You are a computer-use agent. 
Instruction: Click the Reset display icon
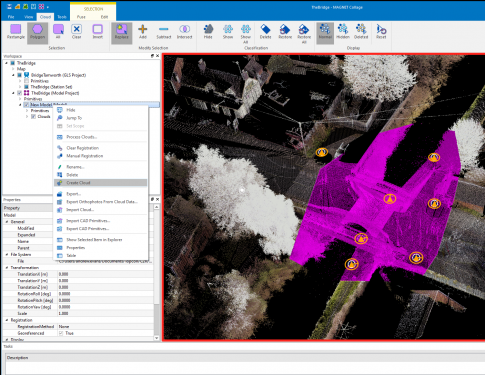[381, 32]
